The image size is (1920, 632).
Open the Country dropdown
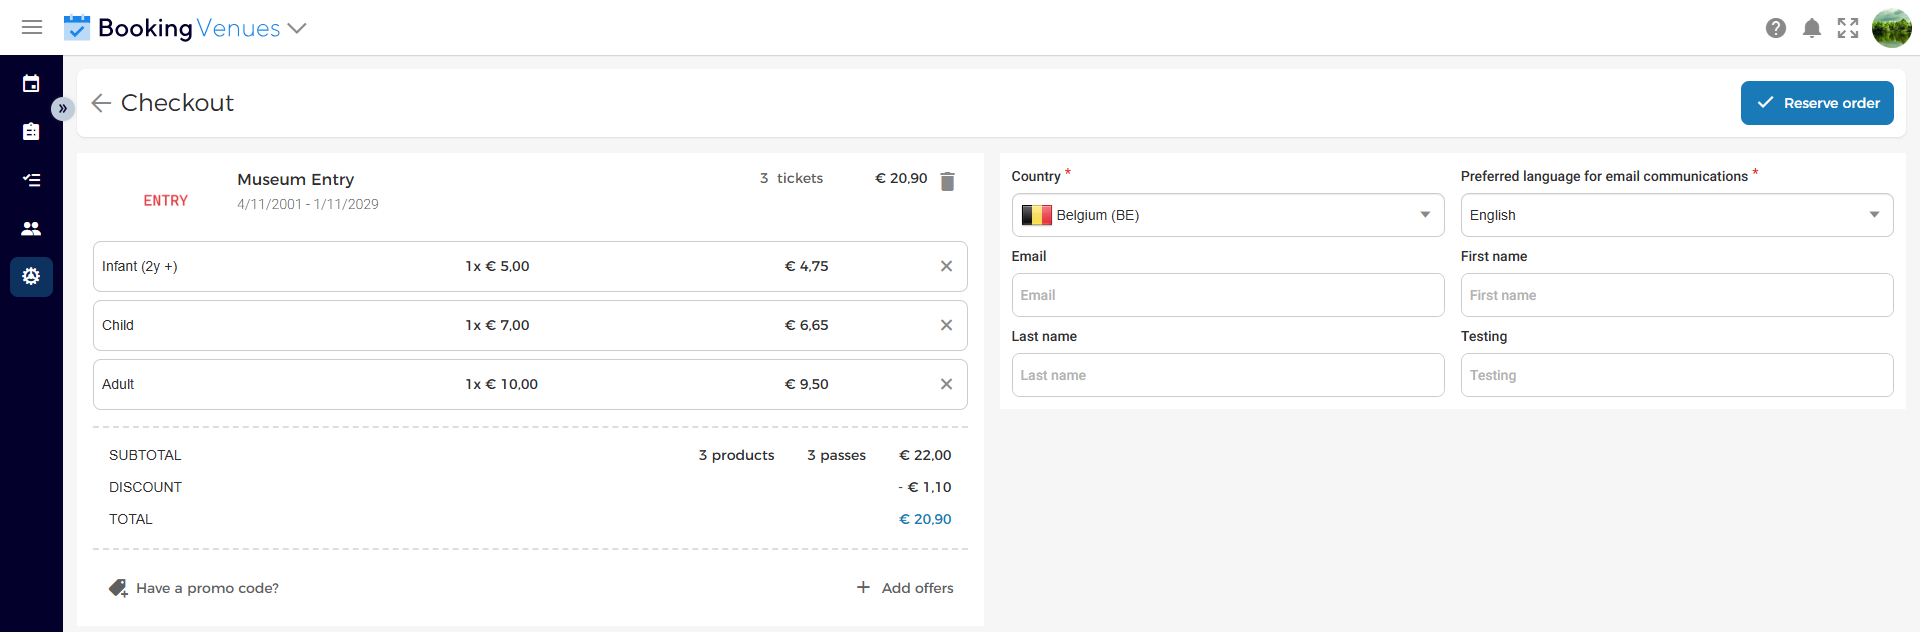coord(1228,215)
